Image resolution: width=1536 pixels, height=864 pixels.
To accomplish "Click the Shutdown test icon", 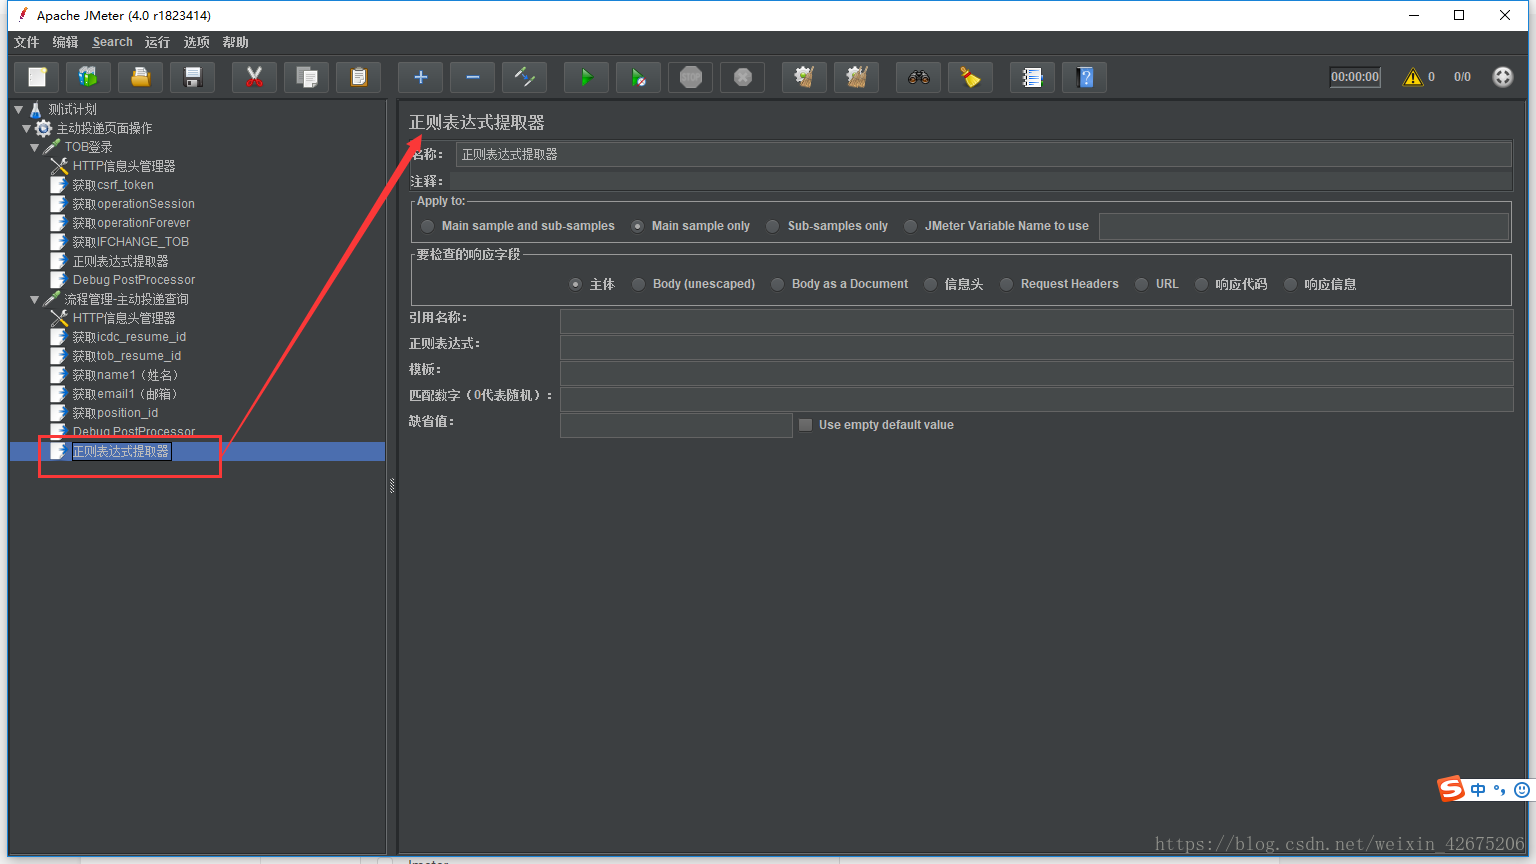I will [x=743, y=77].
